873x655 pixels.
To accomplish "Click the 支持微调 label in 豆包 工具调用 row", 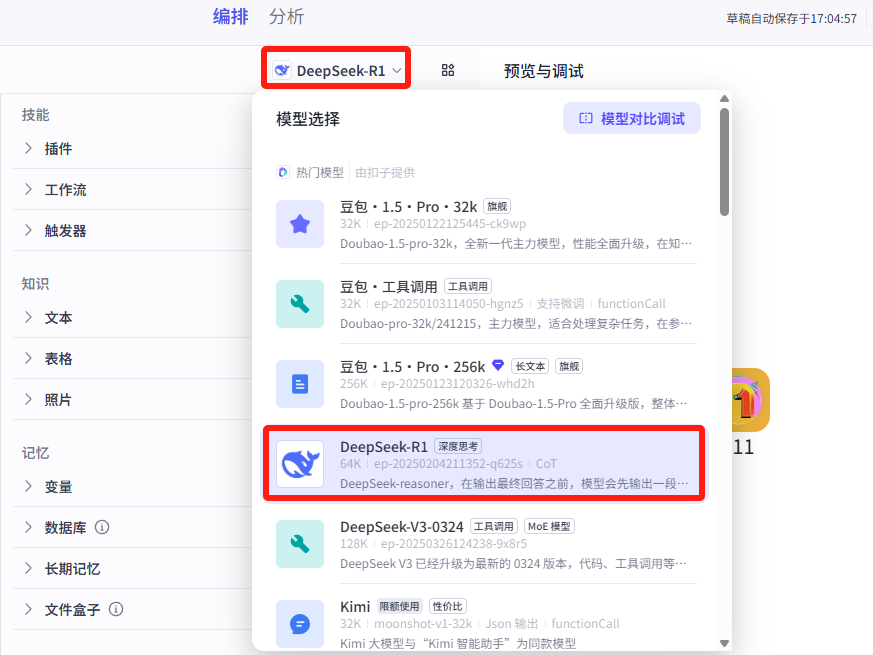I will (560, 304).
